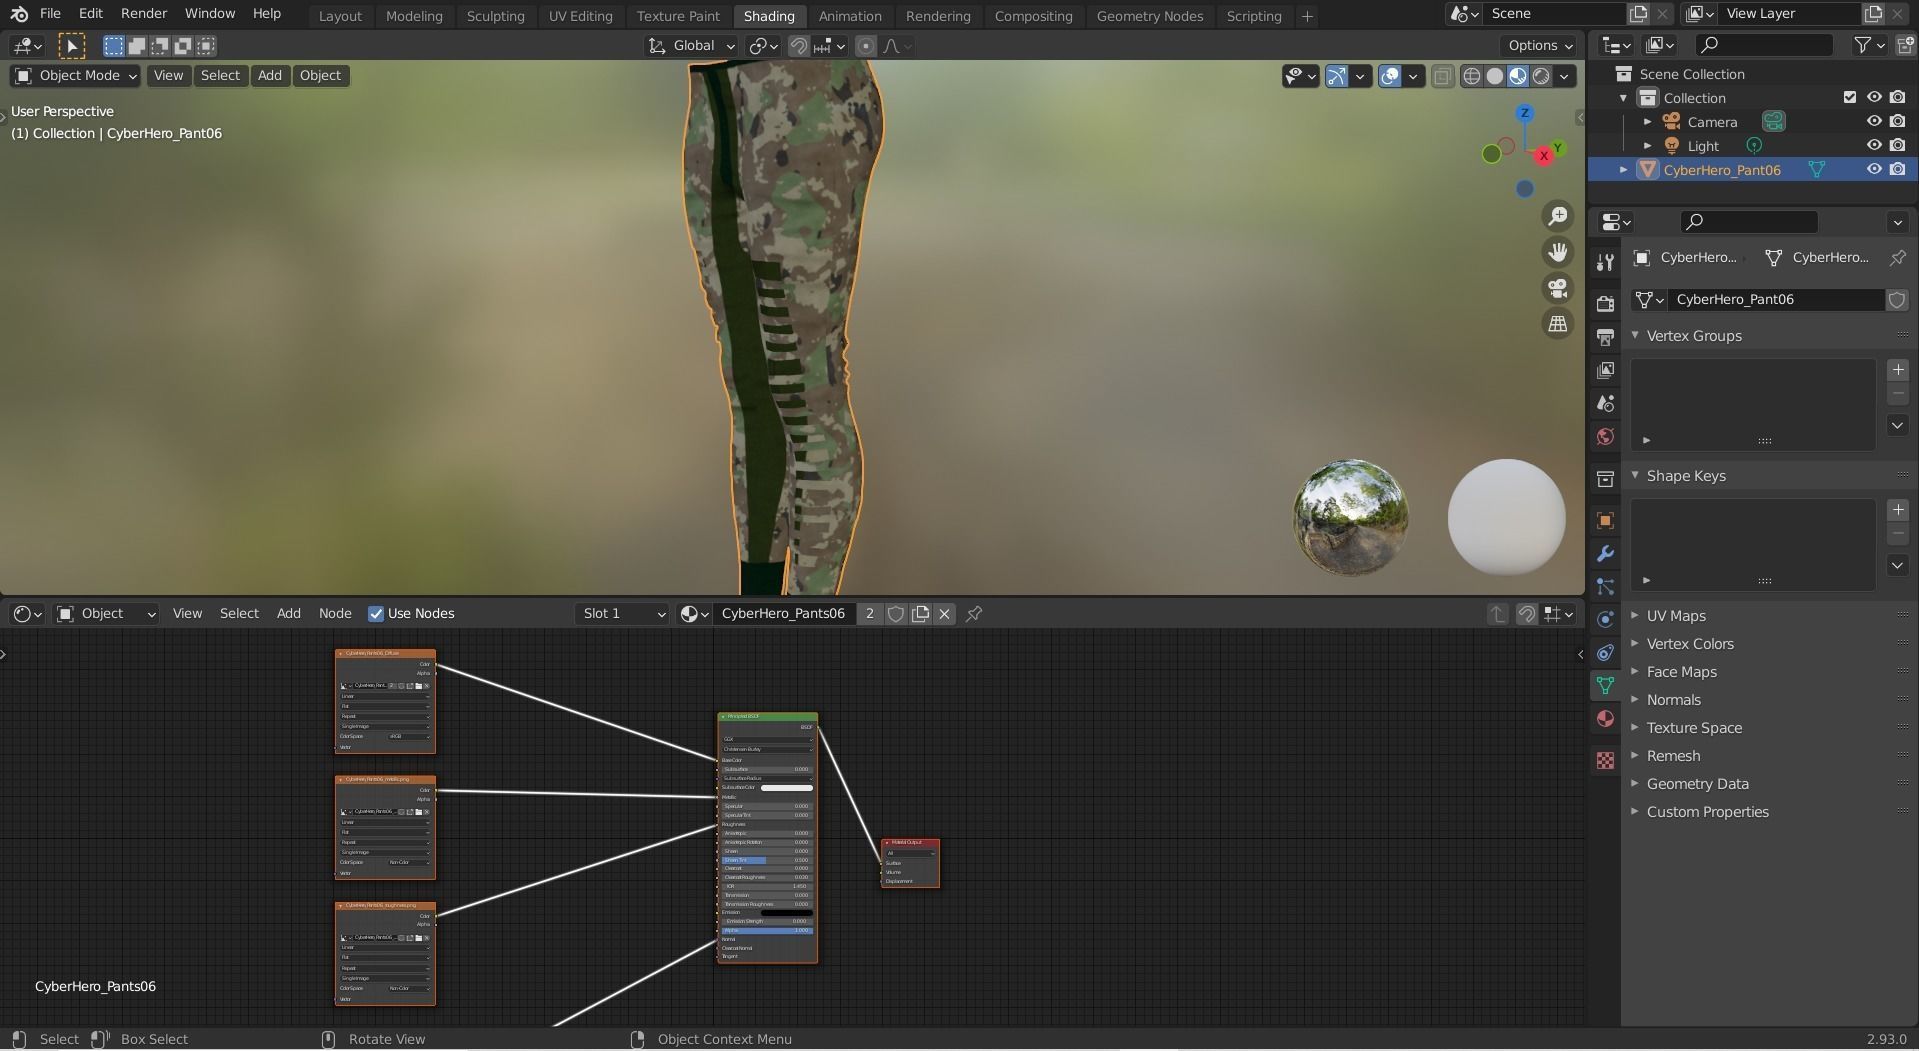Viewport: 1919px width, 1051px height.
Task: Open the viewport Options dropdown
Action: (x=1539, y=45)
